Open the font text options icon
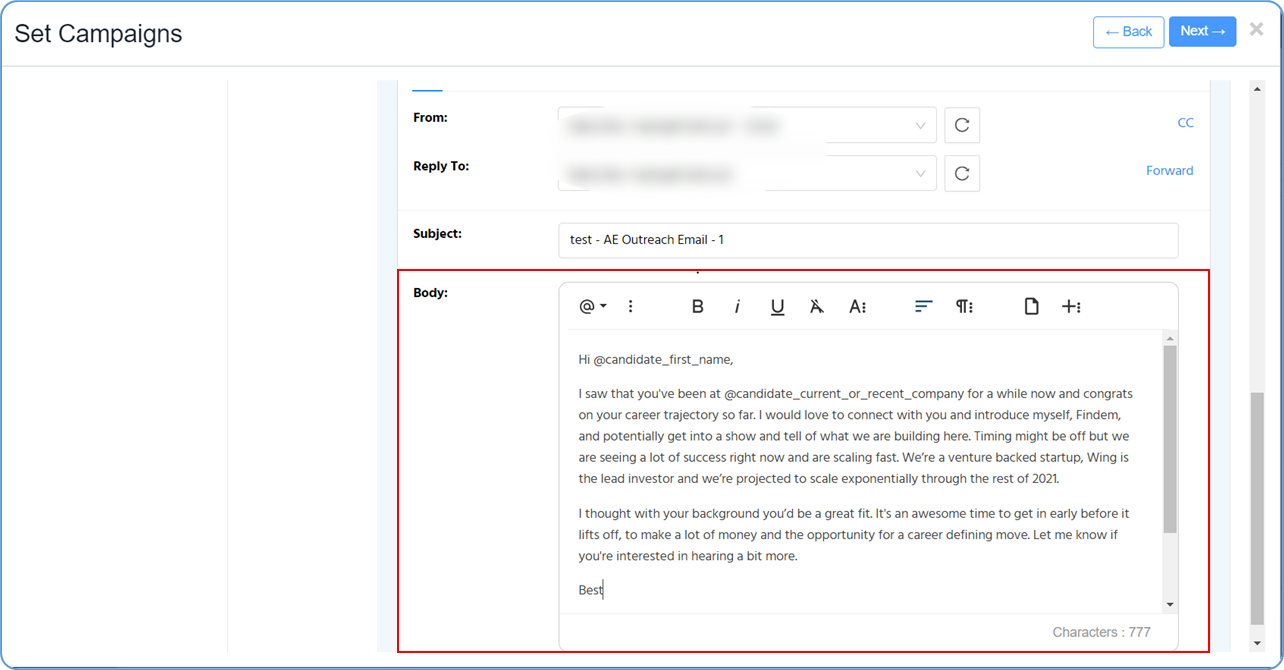 [857, 307]
